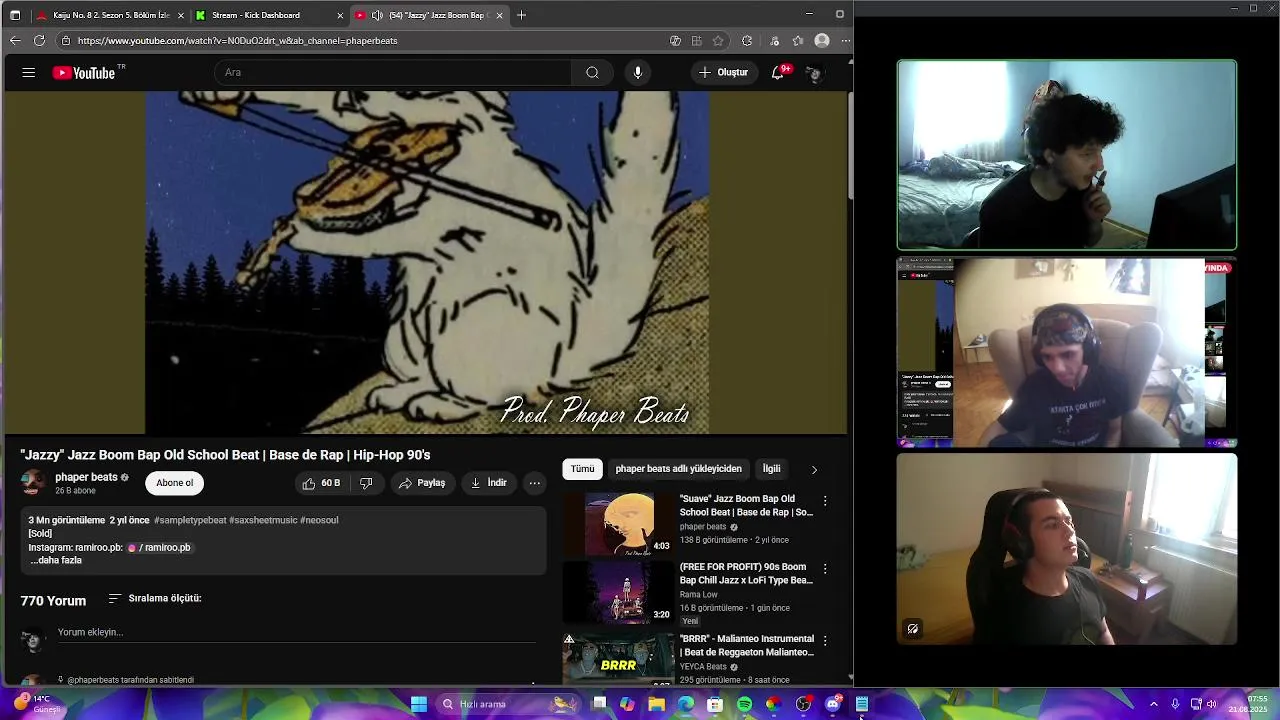Click the taskbar volume speaker icon
Image resolution: width=1280 pixels, height=720 pixels.
pos(1212,704)
